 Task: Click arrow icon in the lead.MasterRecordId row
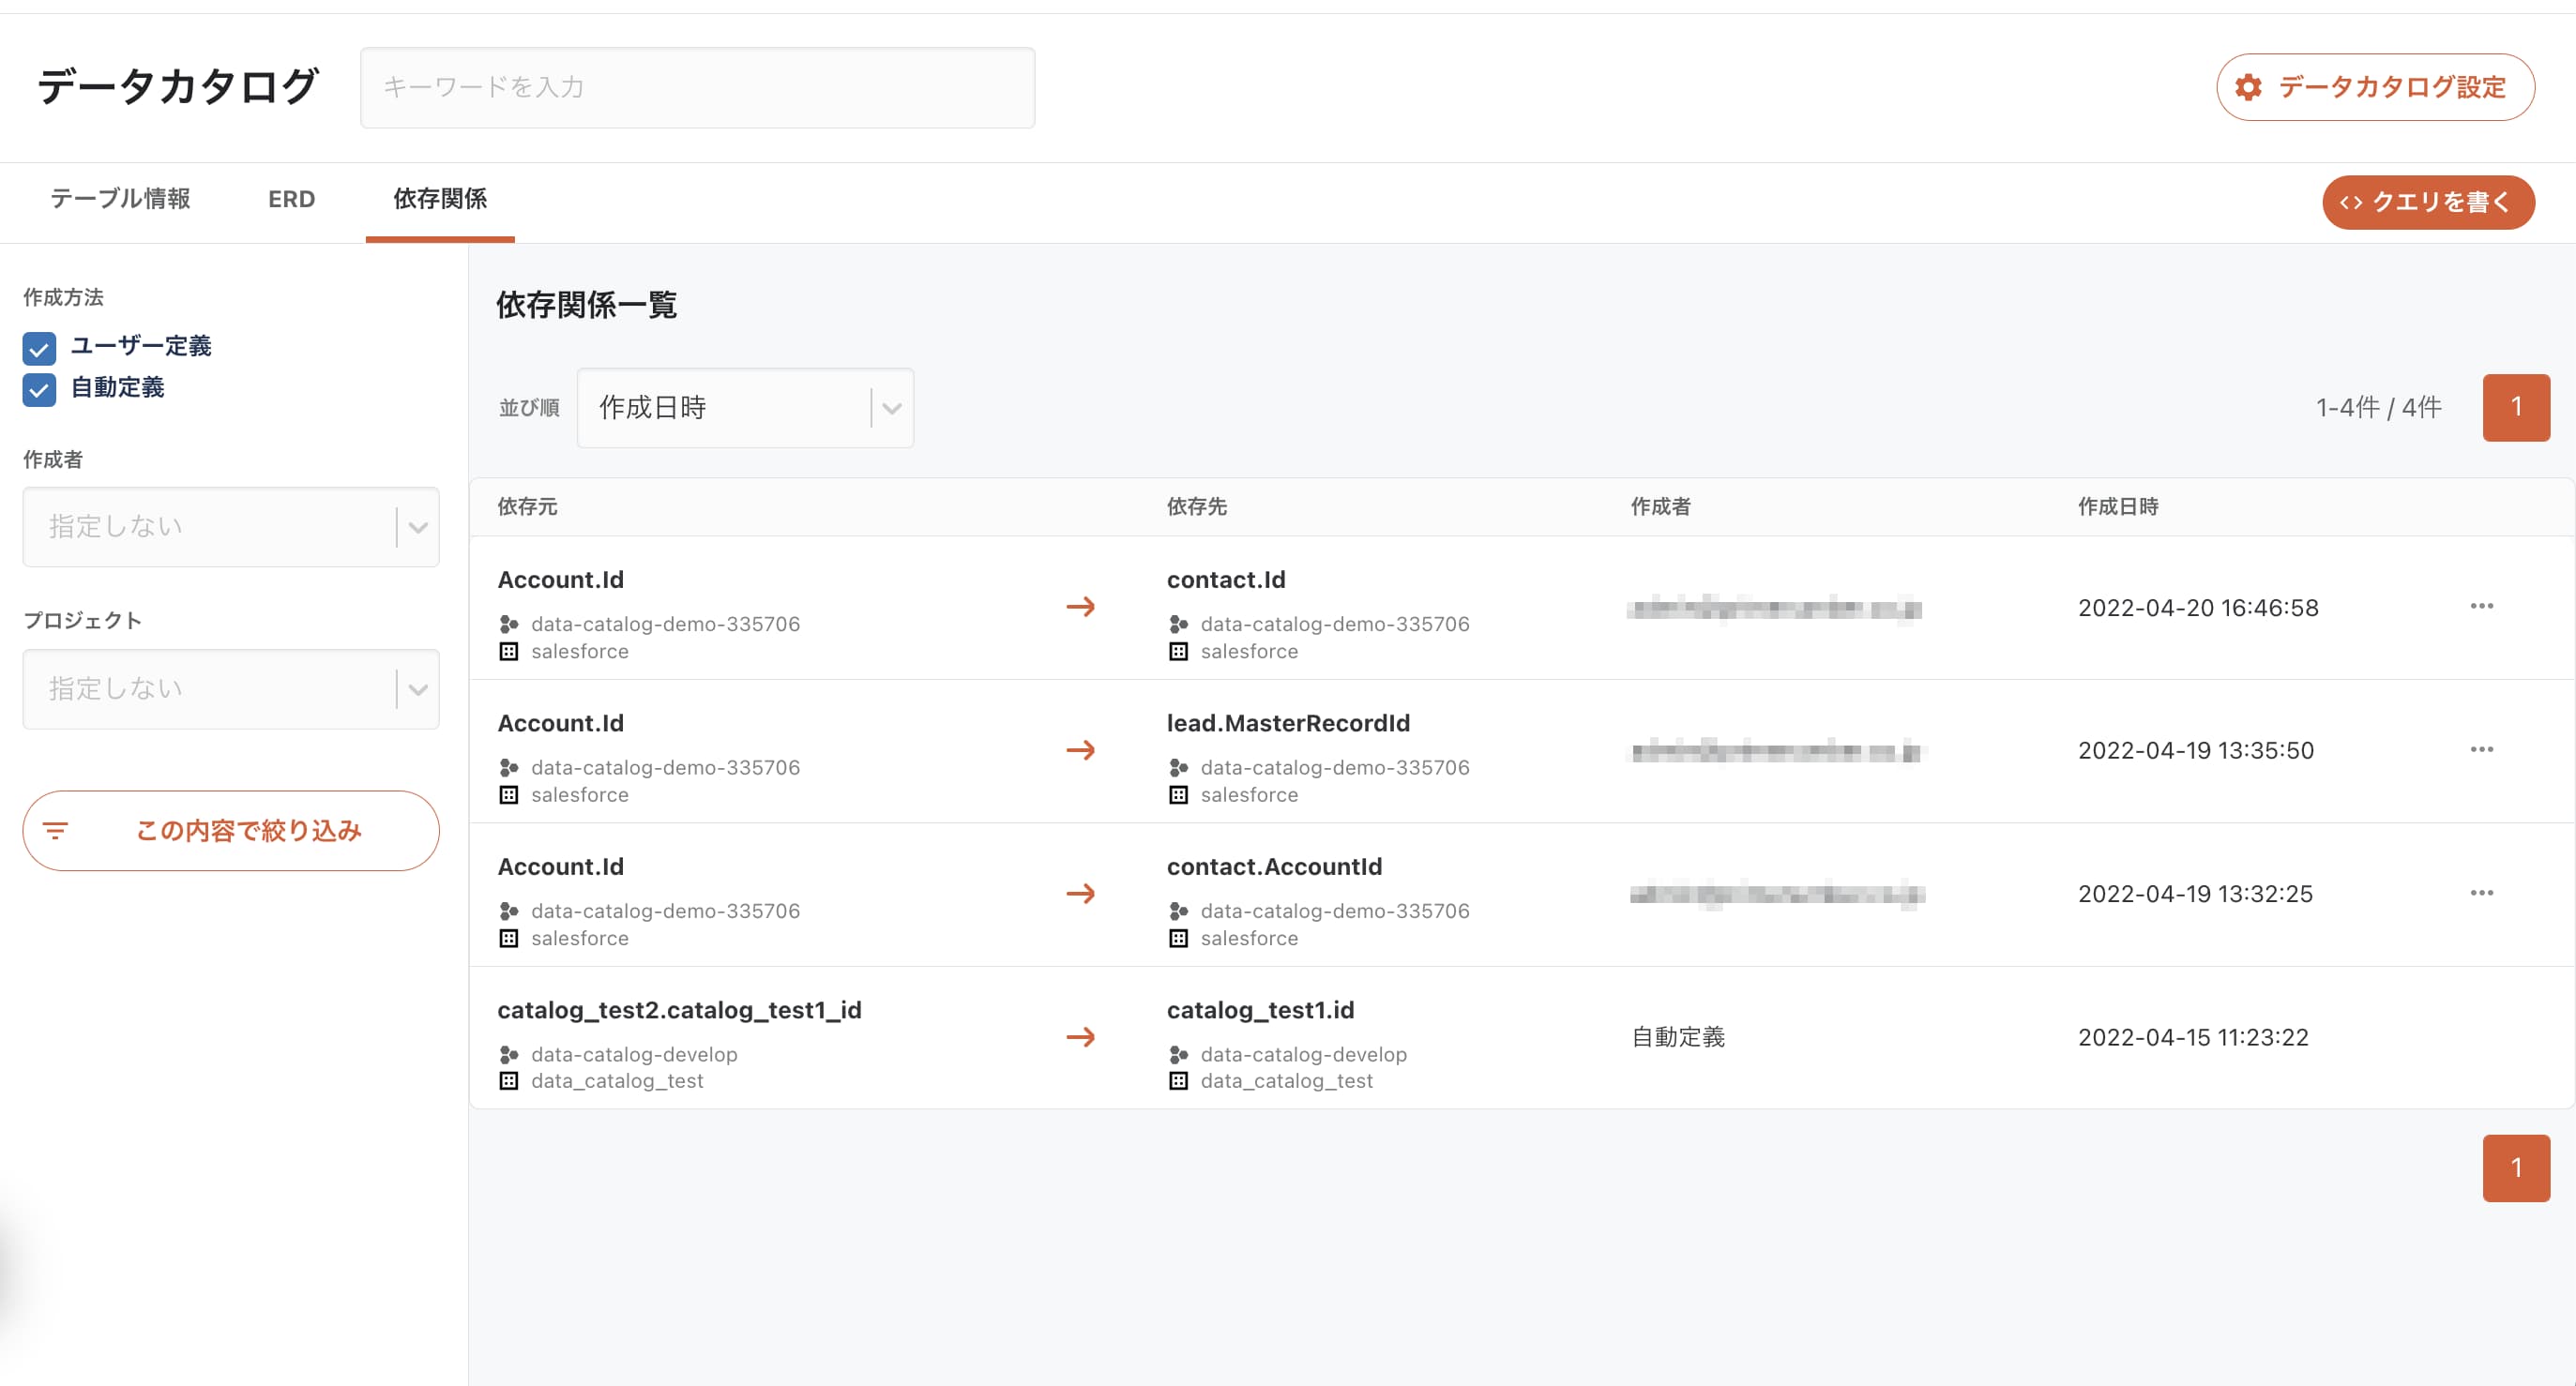point(1080,750)
